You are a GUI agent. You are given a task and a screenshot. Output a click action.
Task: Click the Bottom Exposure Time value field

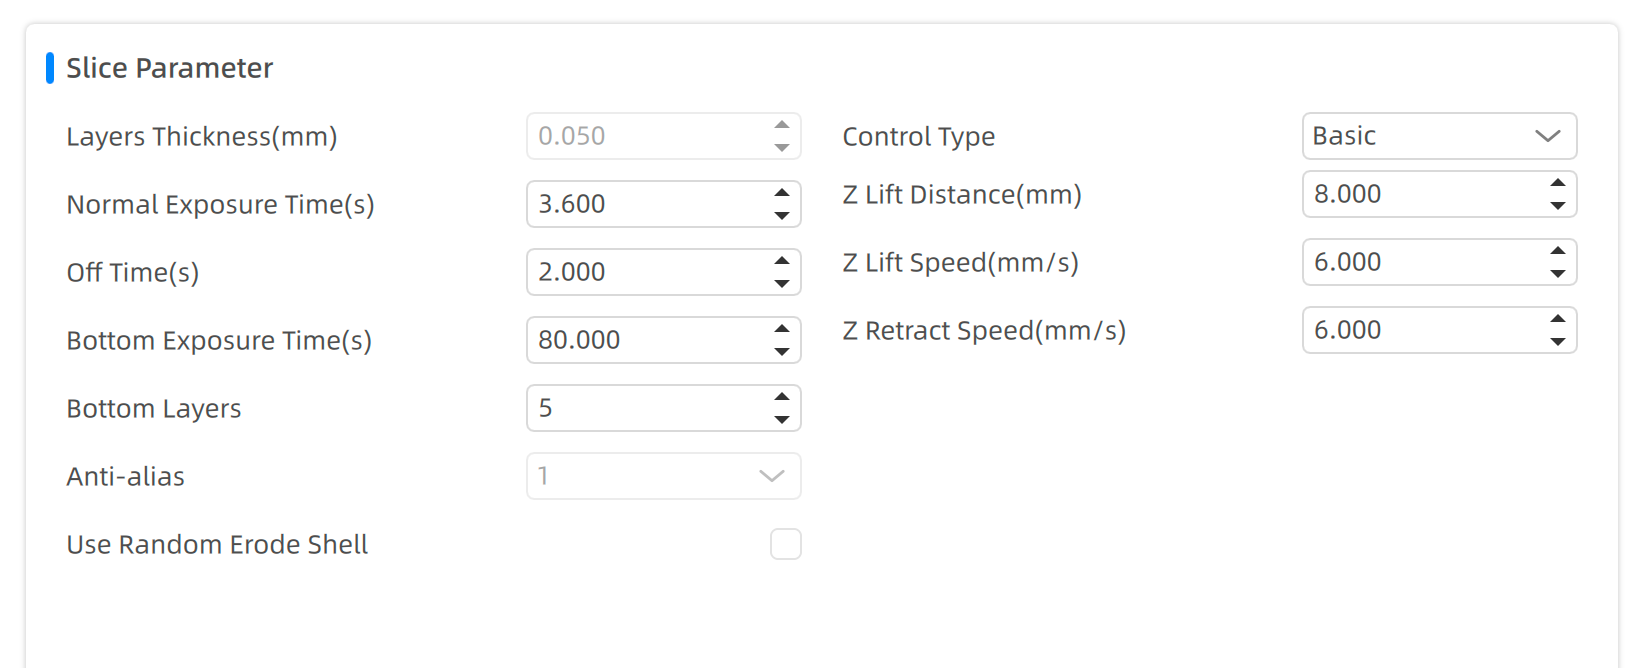(x=648, y=340)
